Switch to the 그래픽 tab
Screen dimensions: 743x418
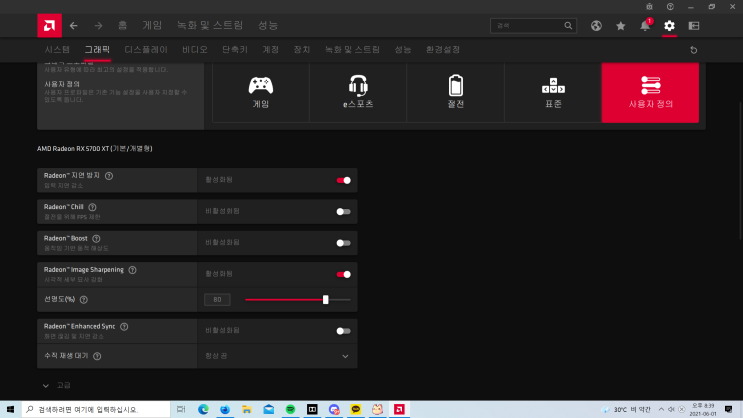click(x=97, y=49)
